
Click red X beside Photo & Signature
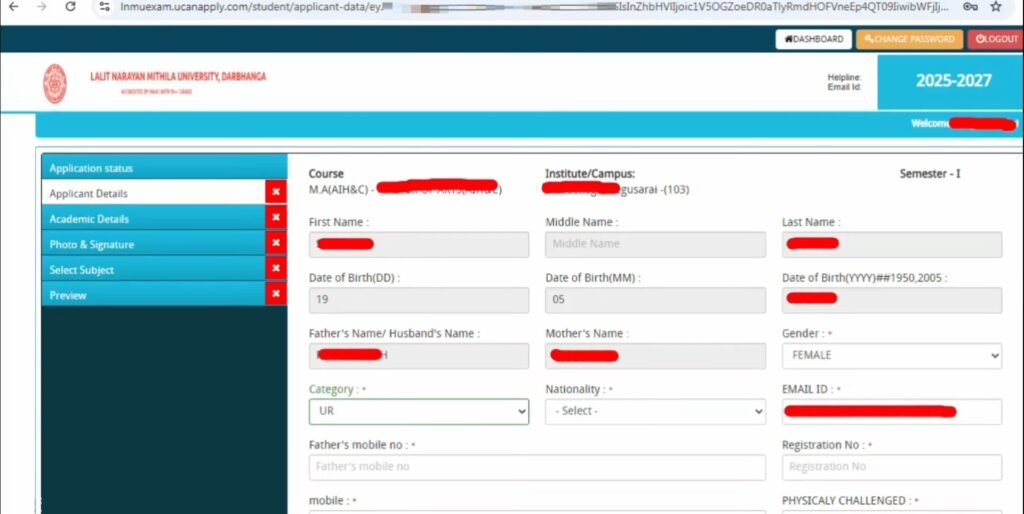click(276, 243)
